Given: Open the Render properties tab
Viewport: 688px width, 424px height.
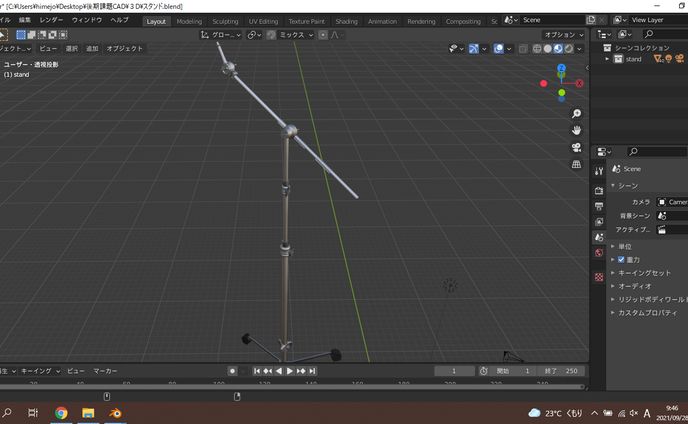Looking at the screenshot, I should click(599, 190).
